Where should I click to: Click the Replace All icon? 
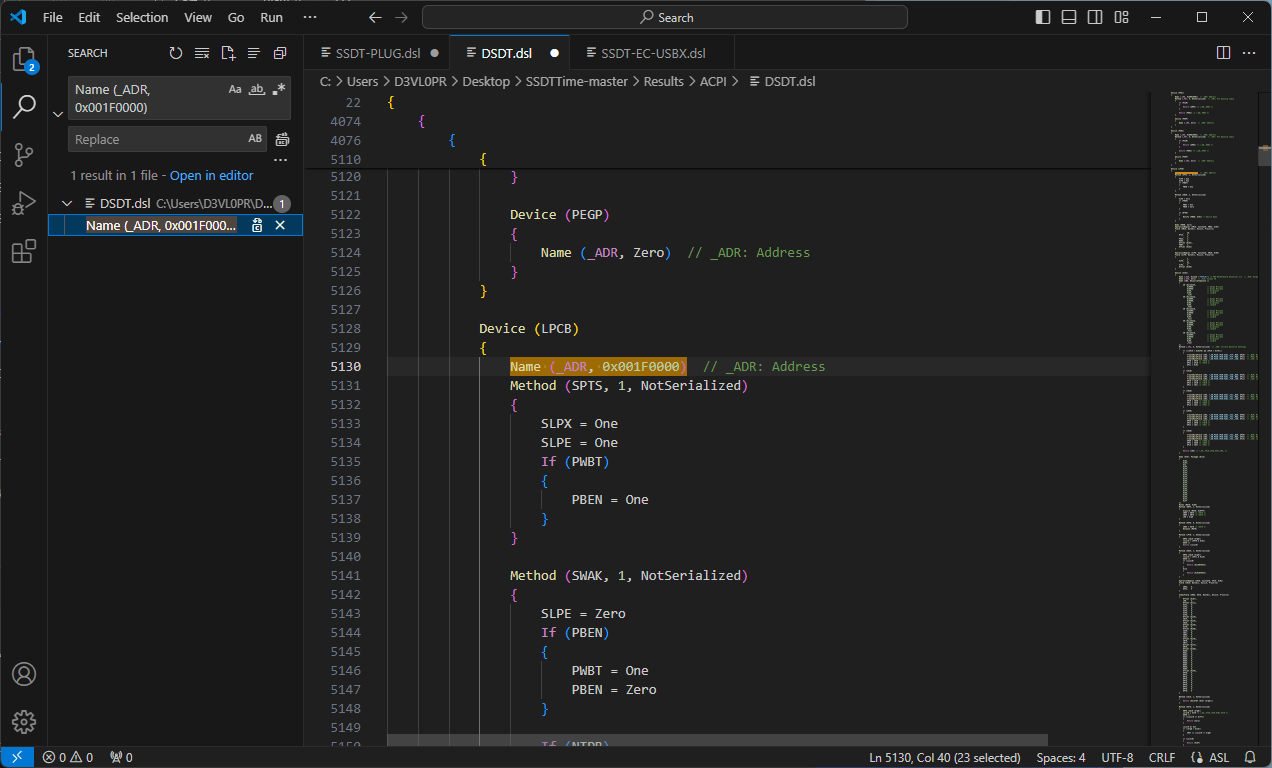click(x=283, y=139)
